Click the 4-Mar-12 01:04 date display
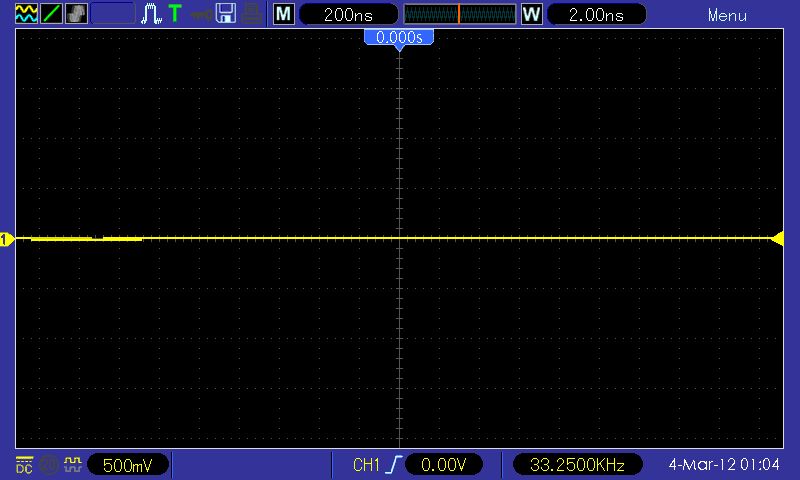The image size is (800, 480). (724, 465)
